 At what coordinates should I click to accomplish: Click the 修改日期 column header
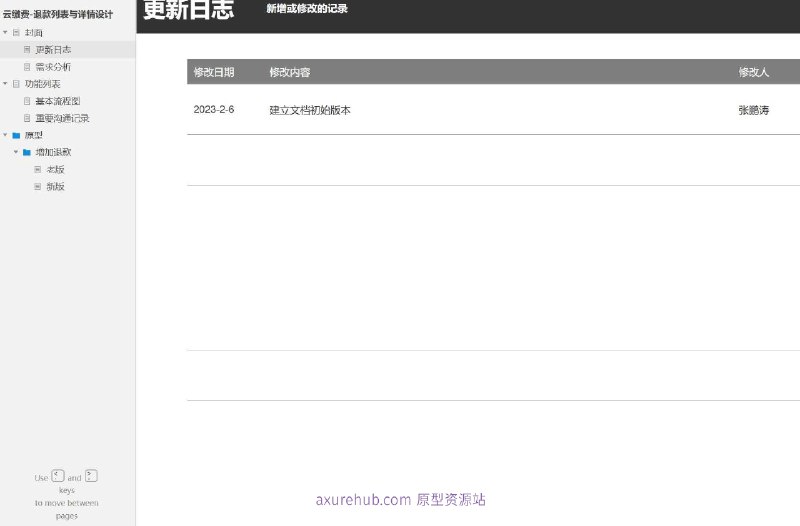point(214,72)
